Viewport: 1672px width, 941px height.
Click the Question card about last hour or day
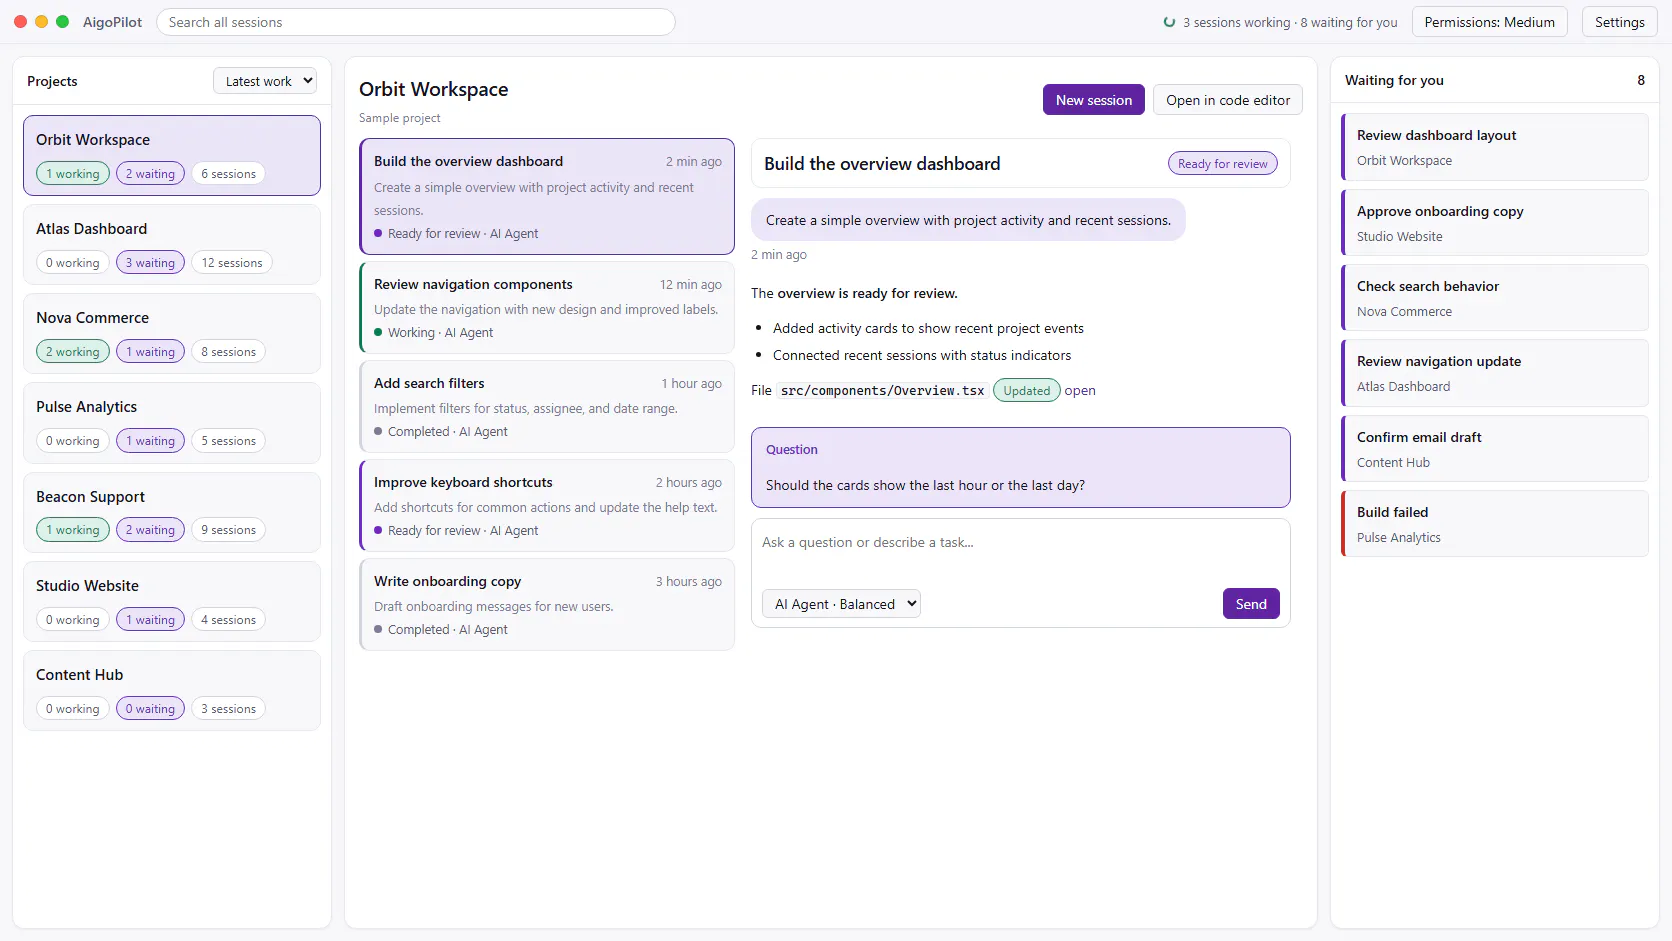tap(1021, 468)
